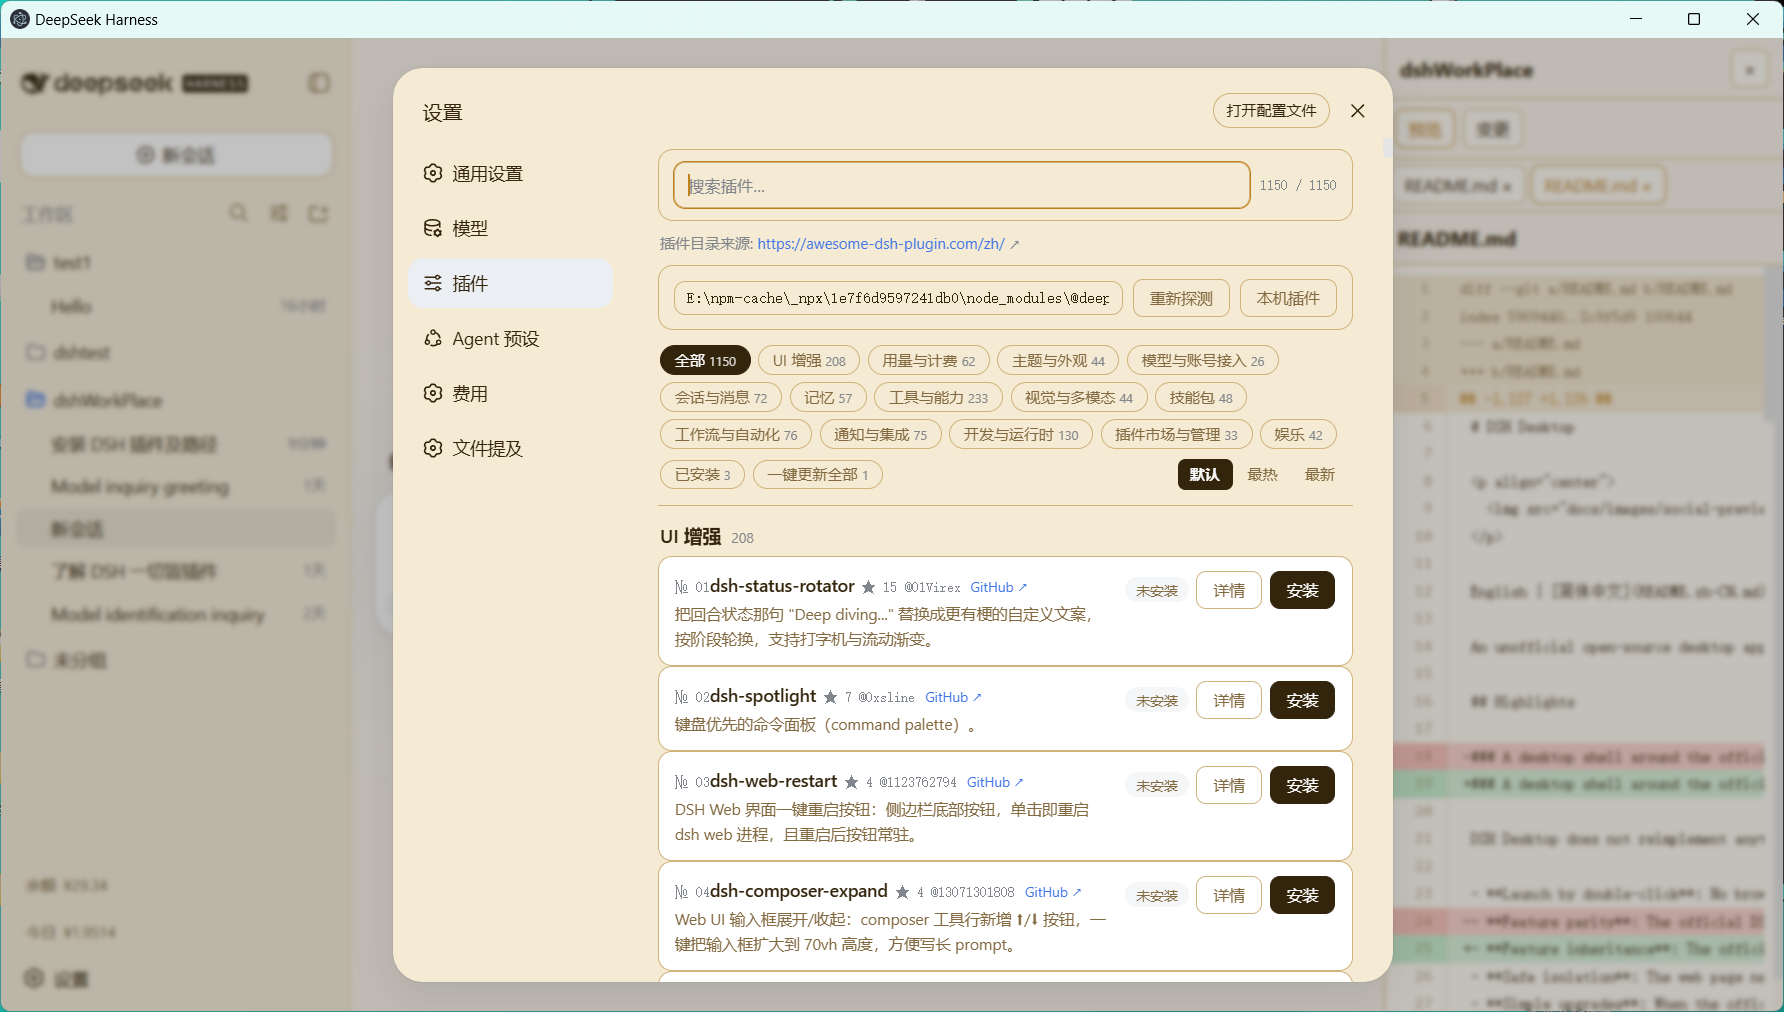
Task: Click the star icon beside dsh-composer-expand
Action: point(902,892)
